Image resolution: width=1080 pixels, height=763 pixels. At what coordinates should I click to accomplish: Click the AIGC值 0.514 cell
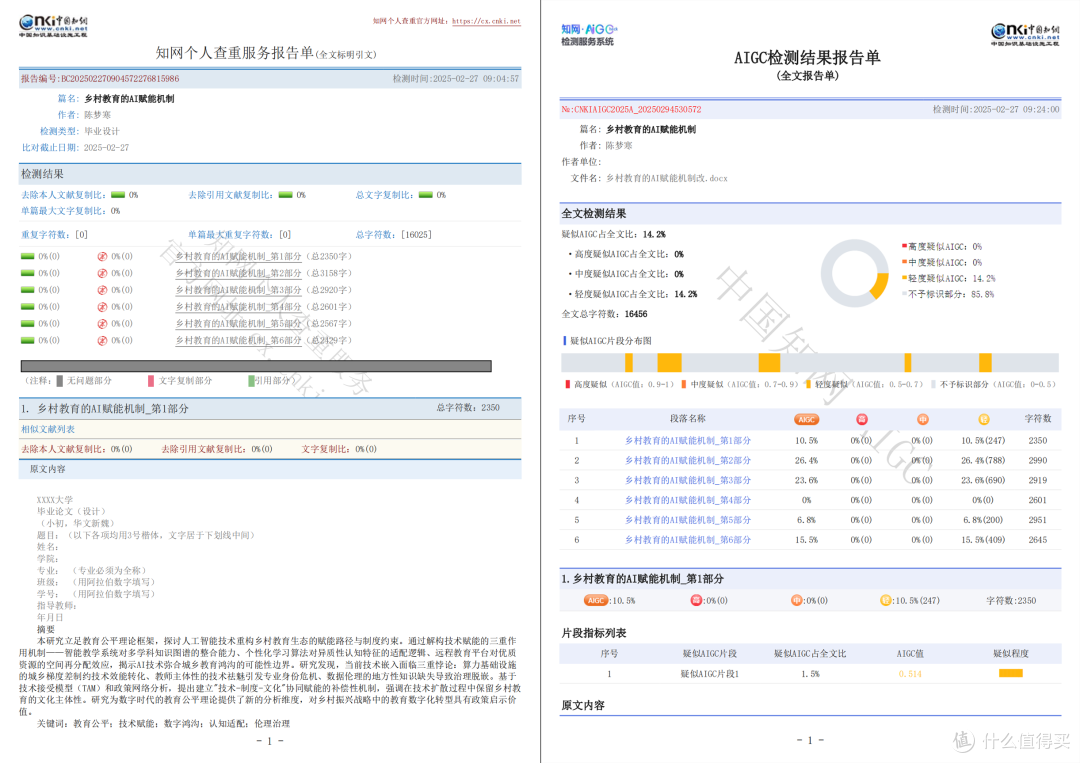pyautogui.click(x=910, y=673)
